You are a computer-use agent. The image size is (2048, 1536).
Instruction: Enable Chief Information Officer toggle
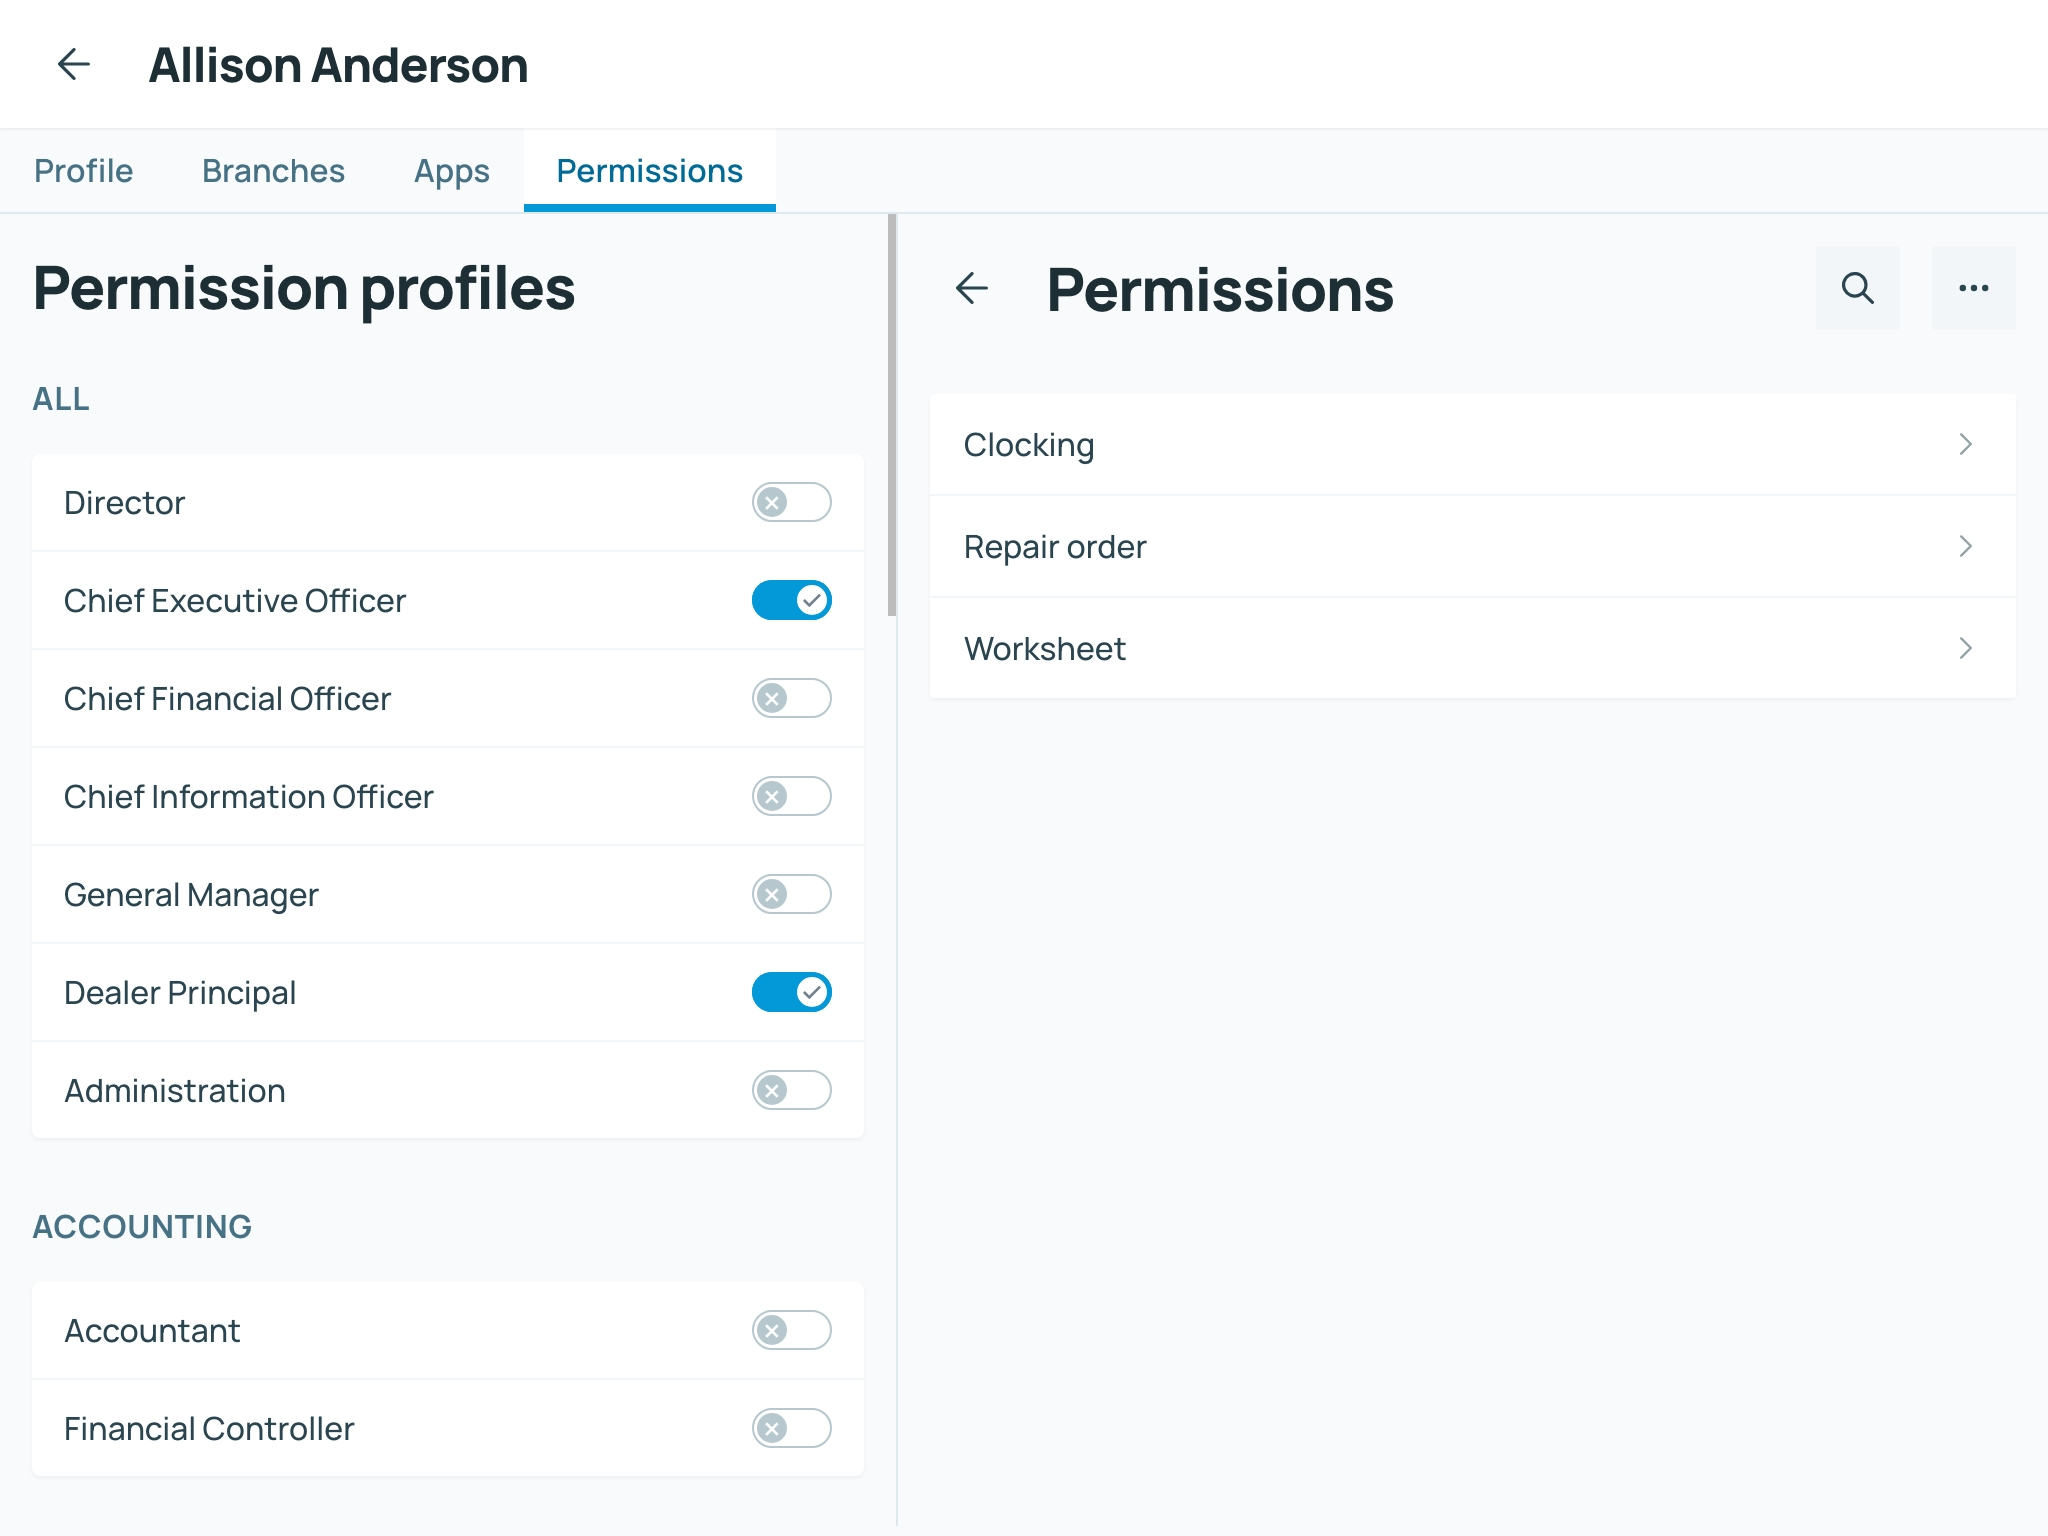click(791, 796)
